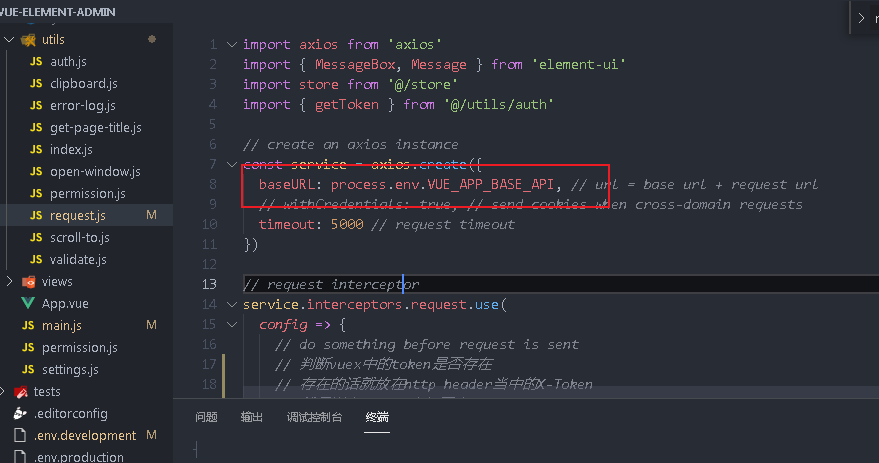This screenshot has height=463, width=879.
Task: Click the JS icon beside settings.js
Action: point(28,369)
